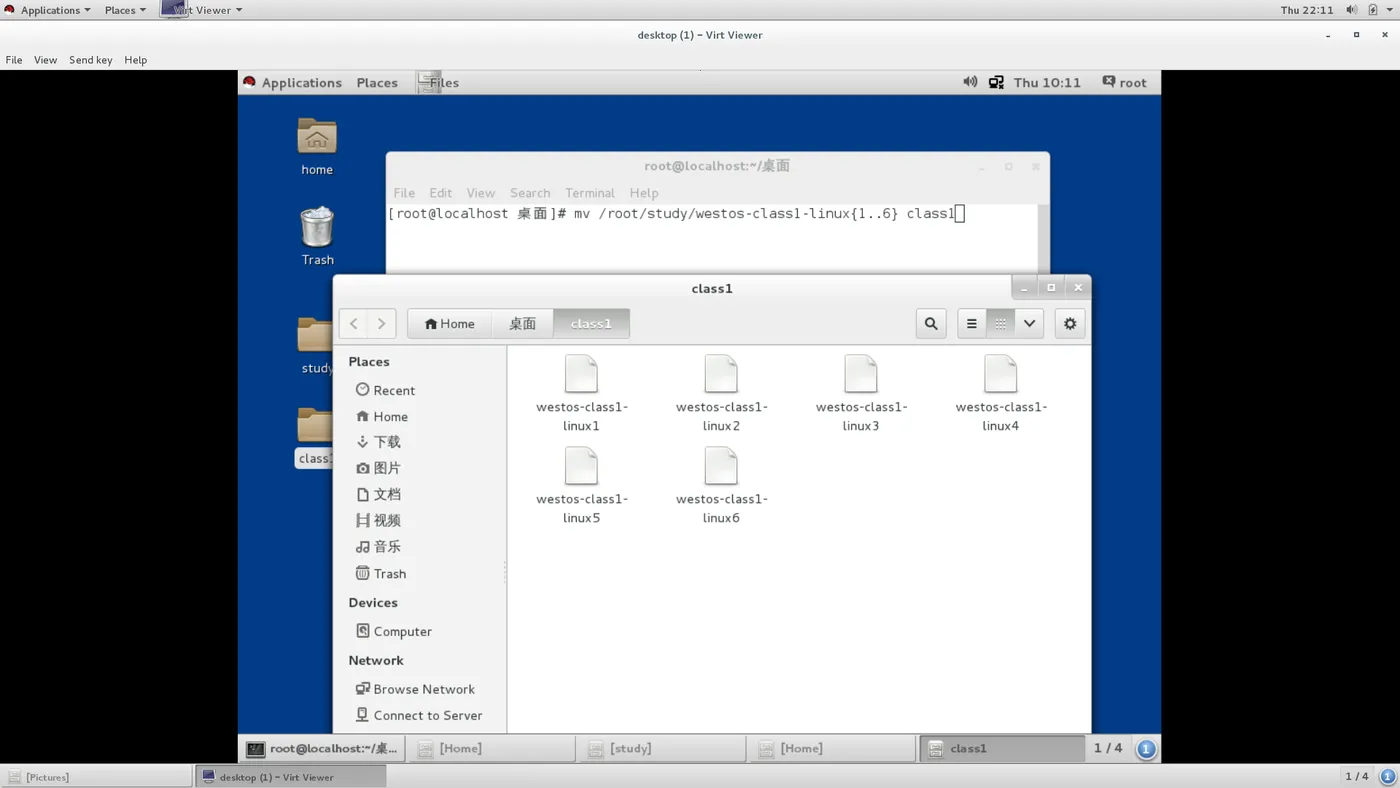Click the search magnifier in Files toolbar
The width and height of the screenshot is (1400, 788).
(931, 323)
